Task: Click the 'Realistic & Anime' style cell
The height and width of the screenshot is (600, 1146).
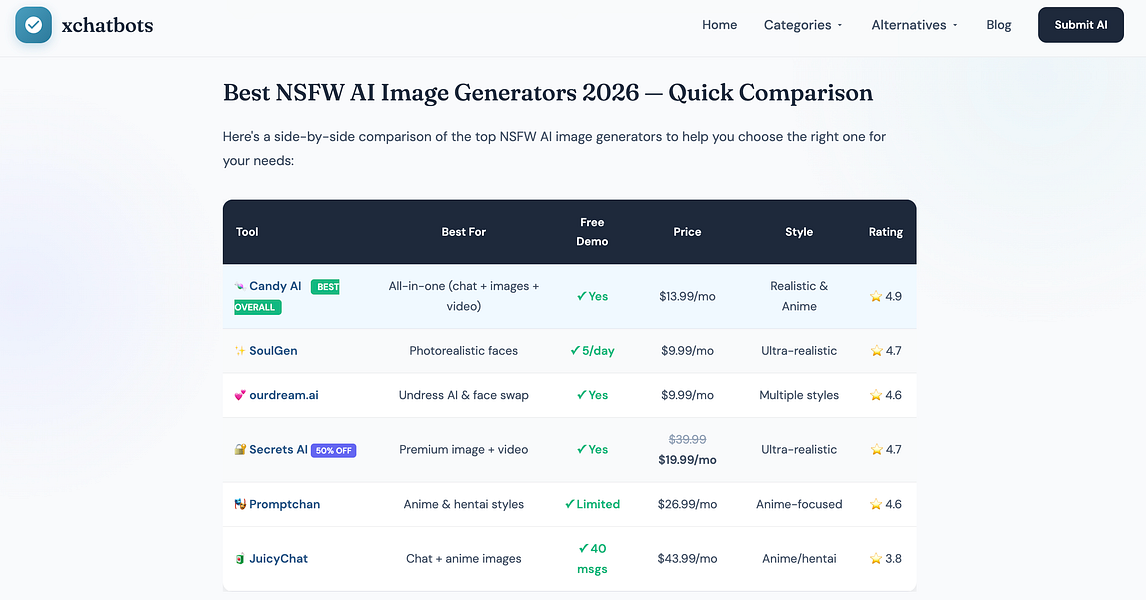Action: pos(799,296)
